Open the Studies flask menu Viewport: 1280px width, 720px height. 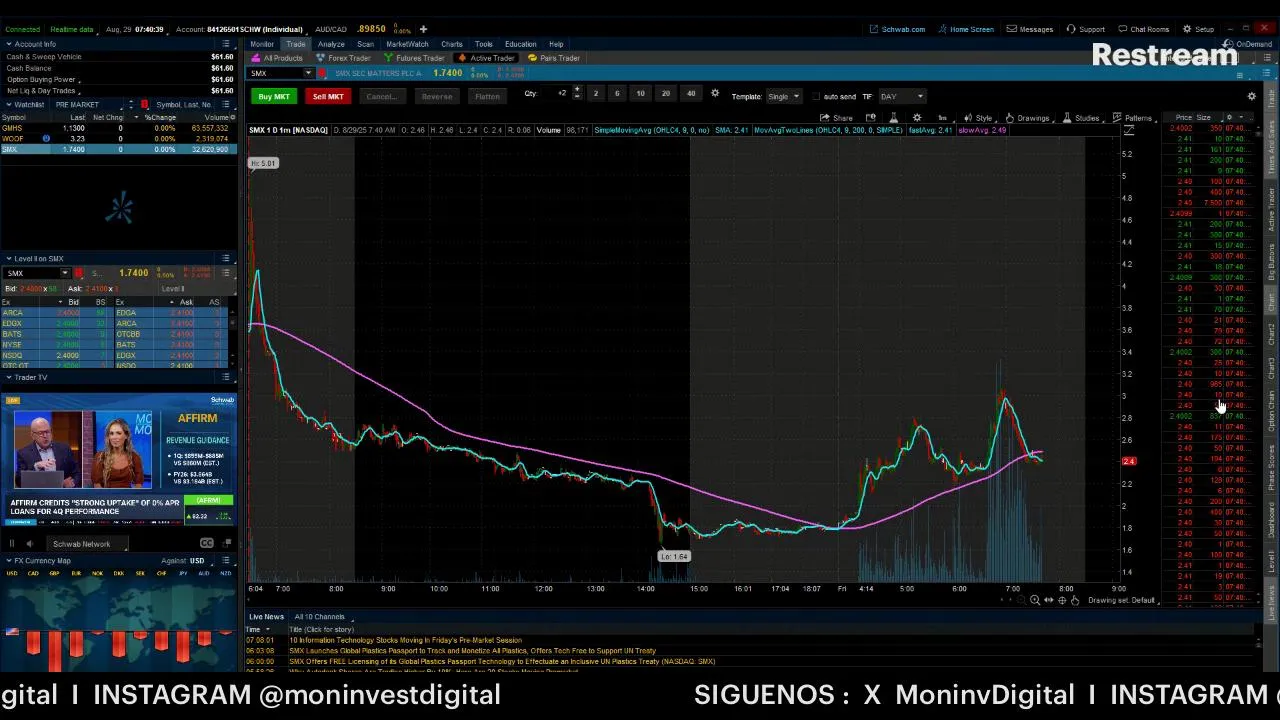(x=1080, y=118)
